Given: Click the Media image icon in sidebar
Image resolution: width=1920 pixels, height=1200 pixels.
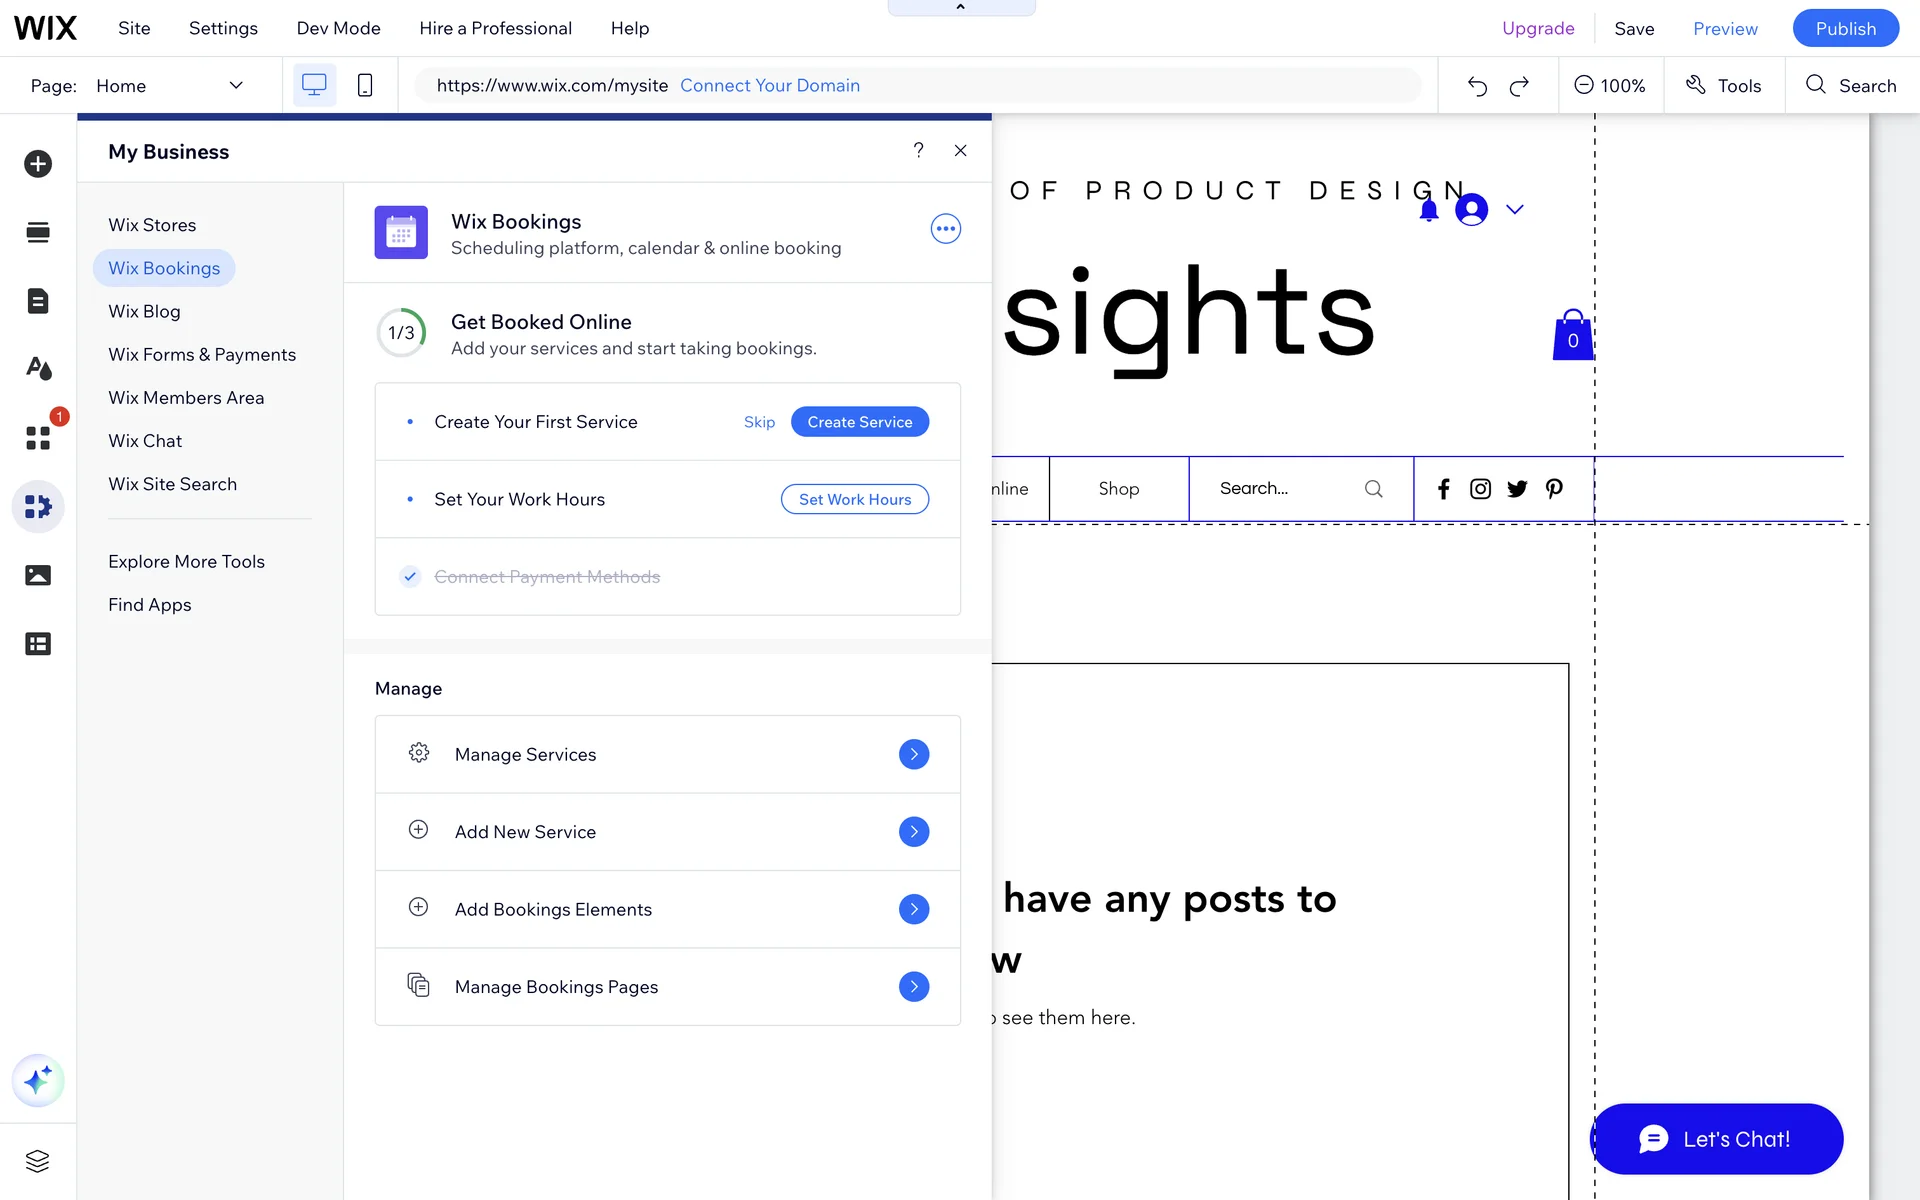Looking at the screenshot, I should pyautogui.click(x=38, y=575).
